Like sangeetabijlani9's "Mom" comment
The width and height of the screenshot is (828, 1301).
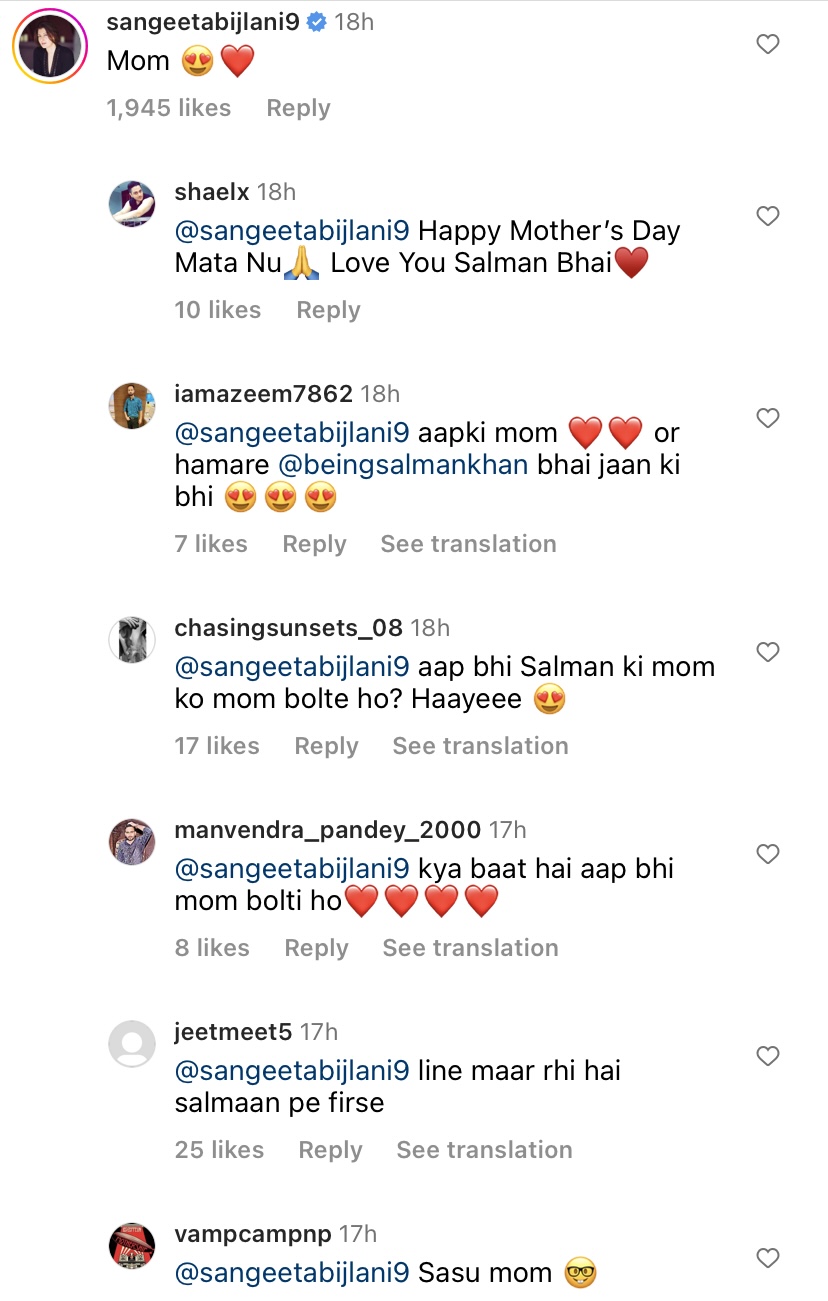point(767,44)
